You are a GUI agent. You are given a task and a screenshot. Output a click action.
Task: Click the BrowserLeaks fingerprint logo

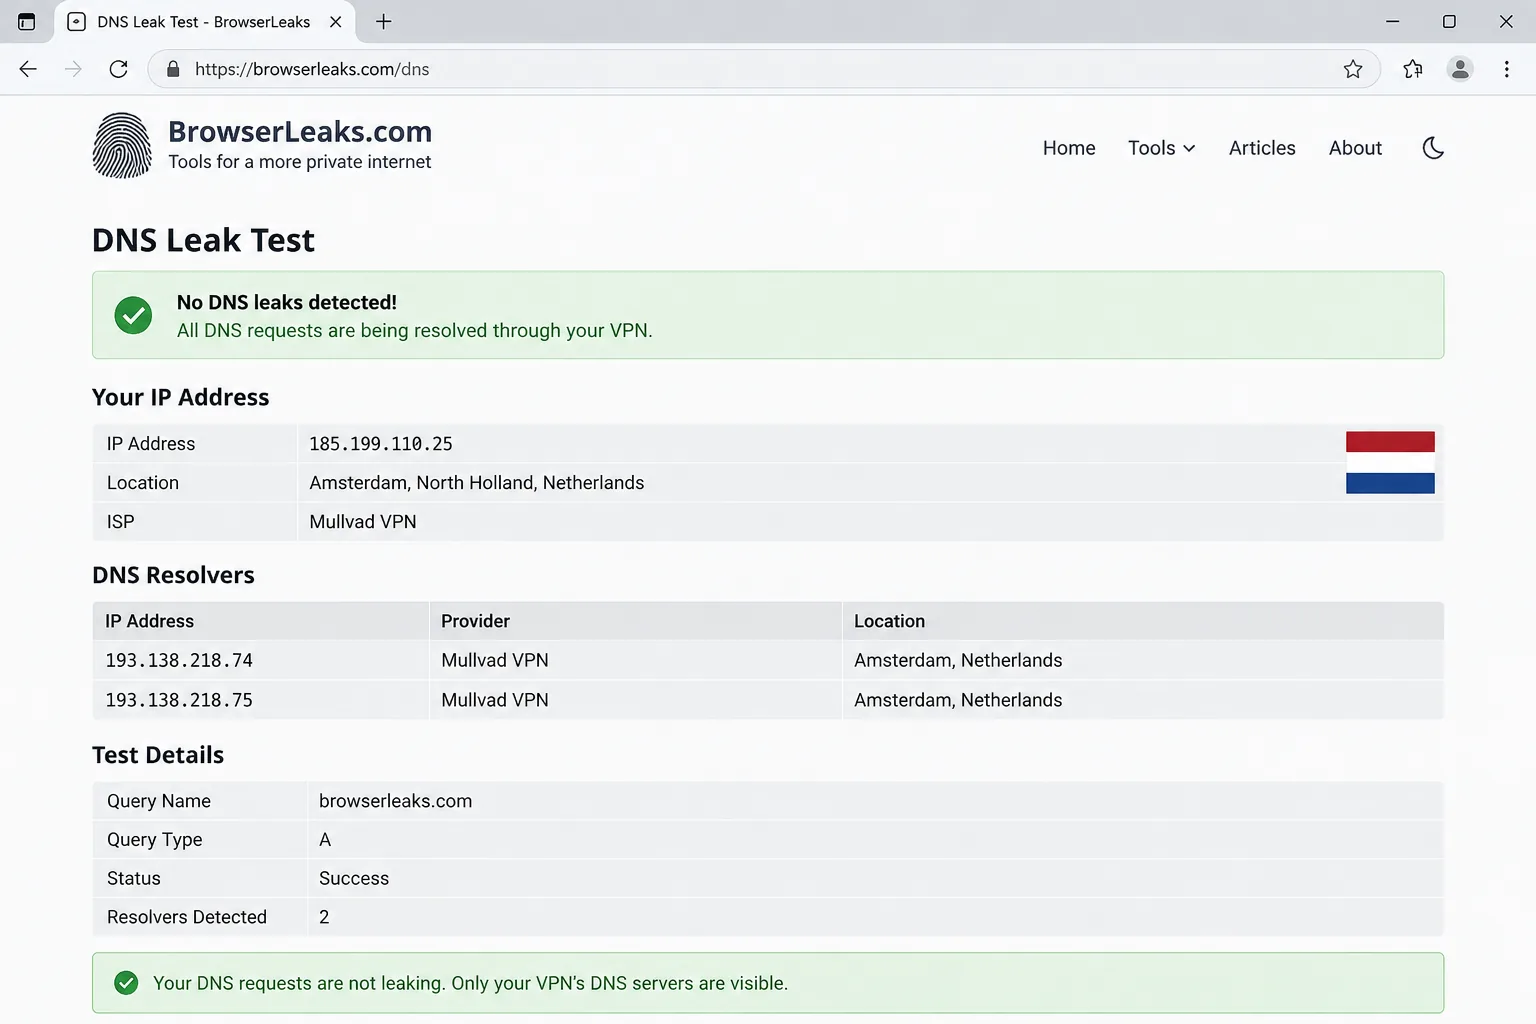[122, 146]
